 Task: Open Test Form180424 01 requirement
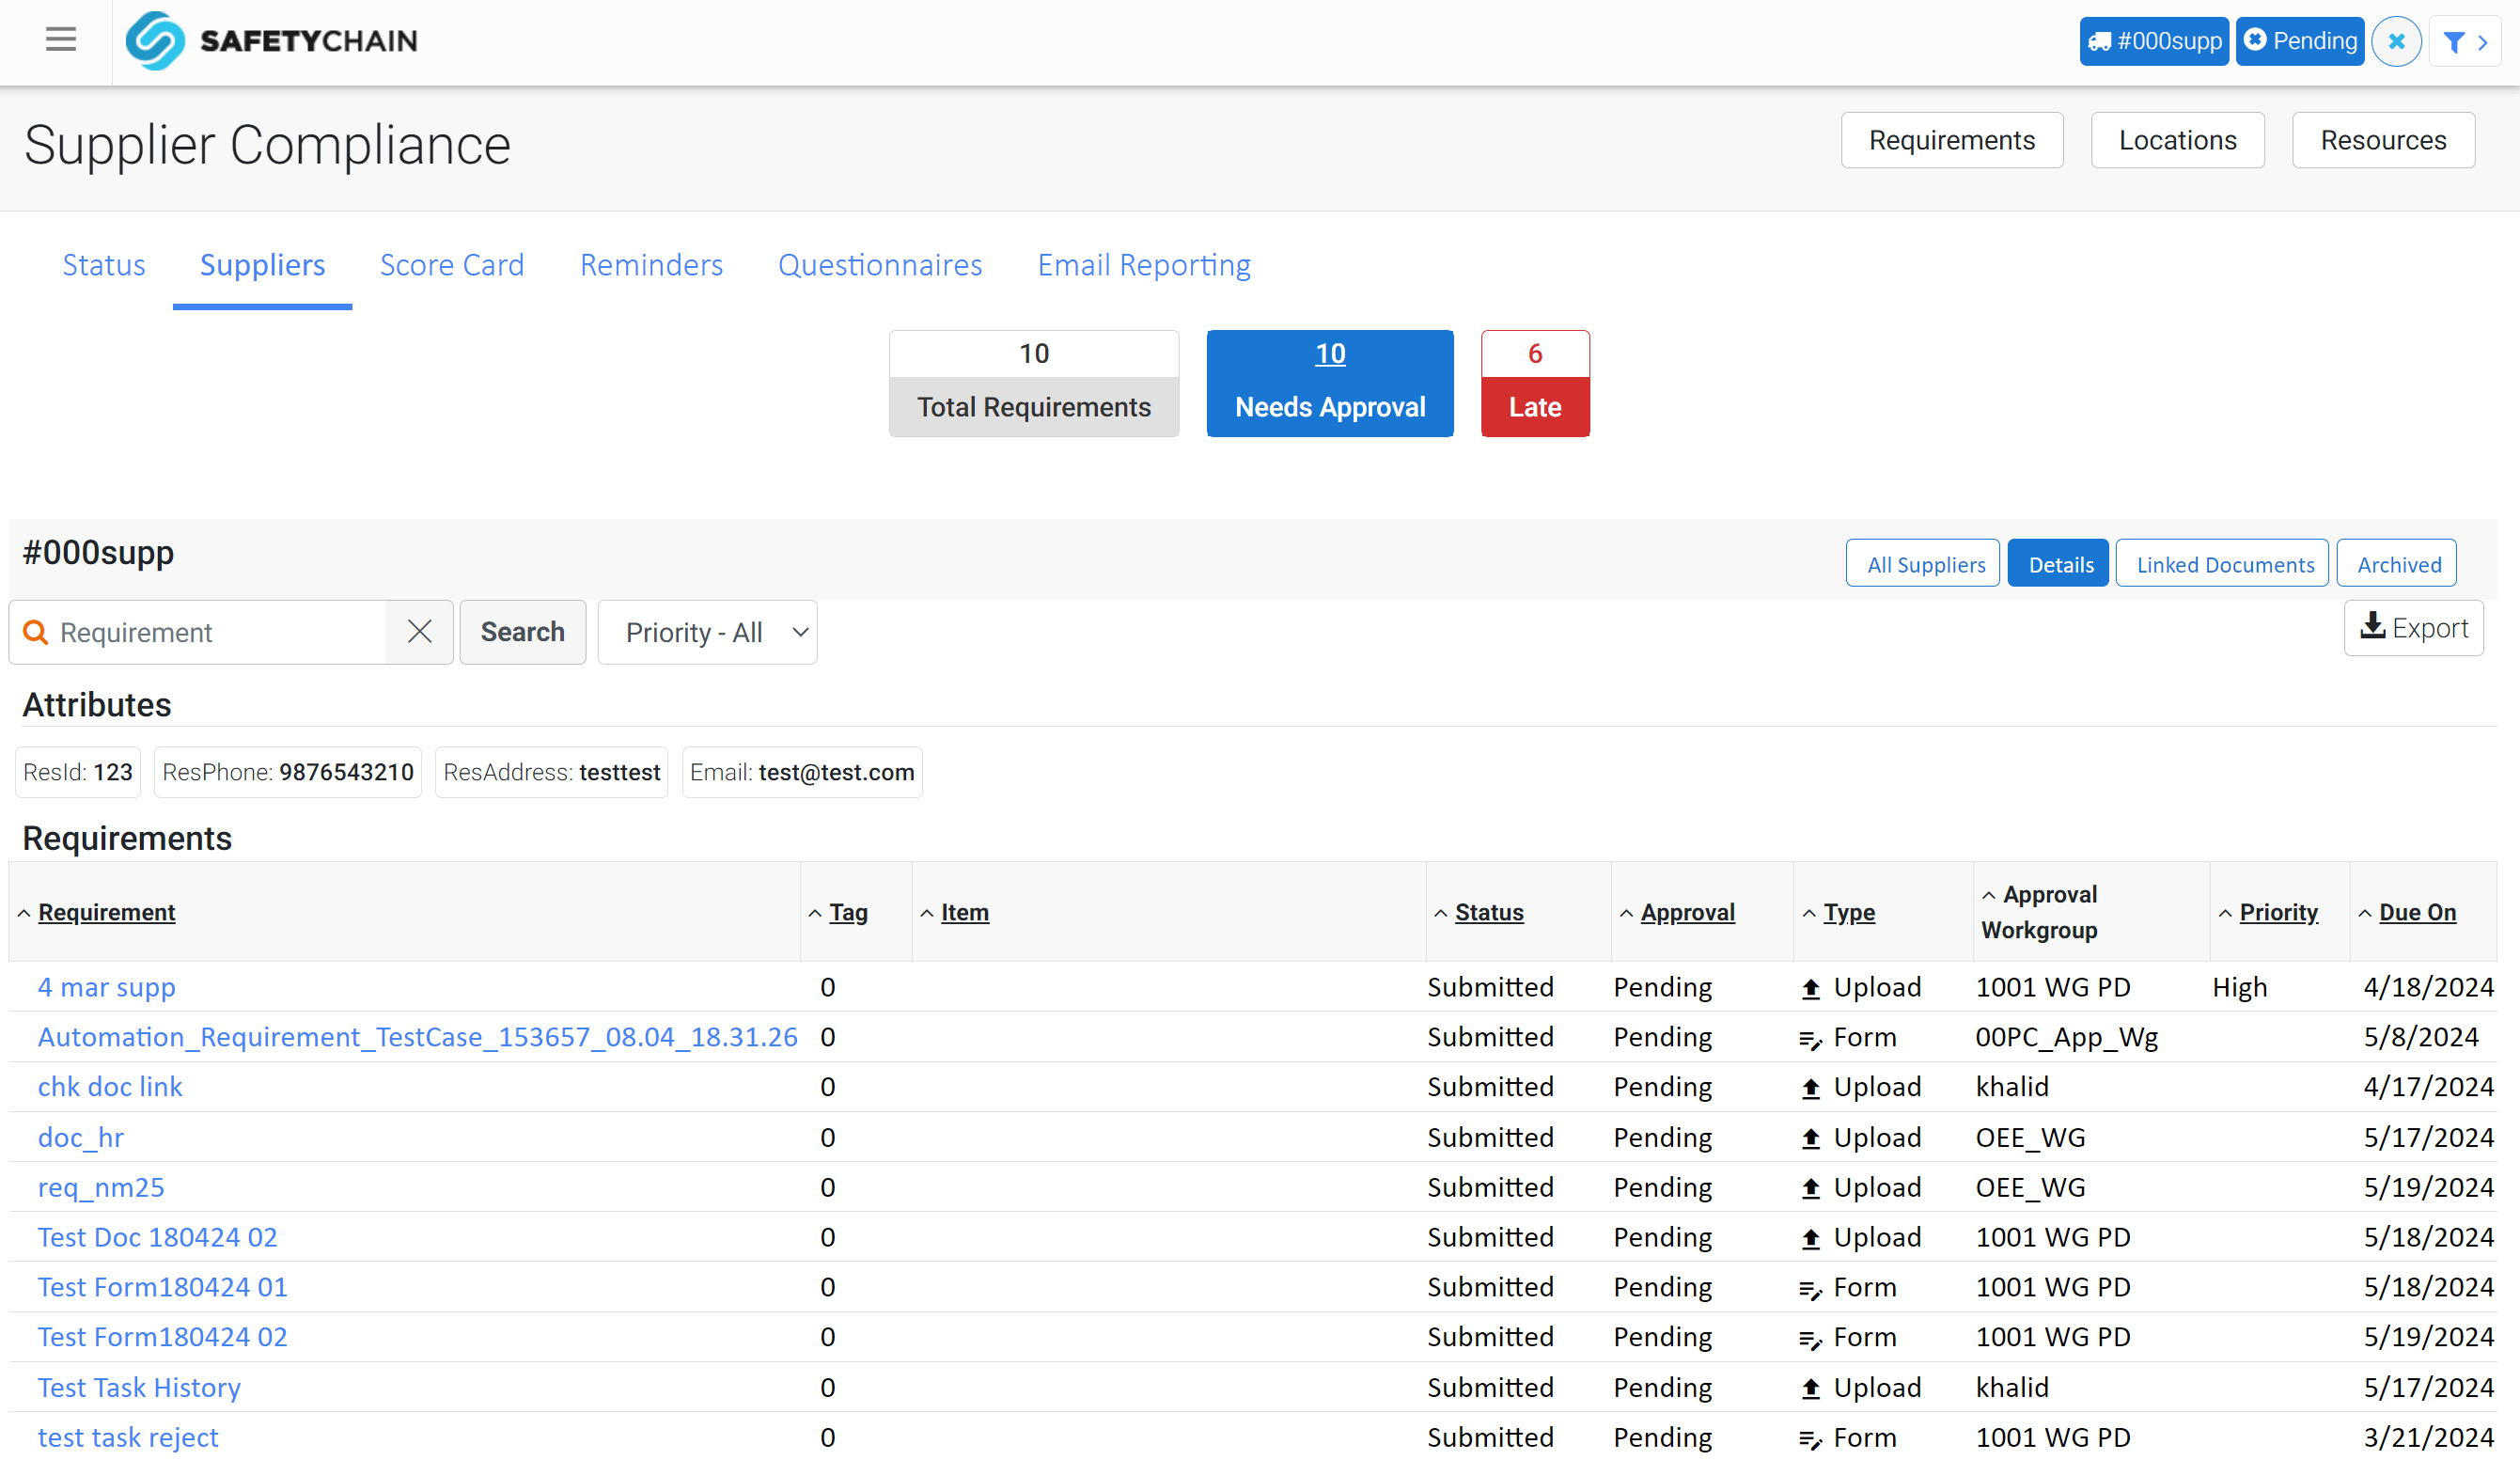[163, 1288]
